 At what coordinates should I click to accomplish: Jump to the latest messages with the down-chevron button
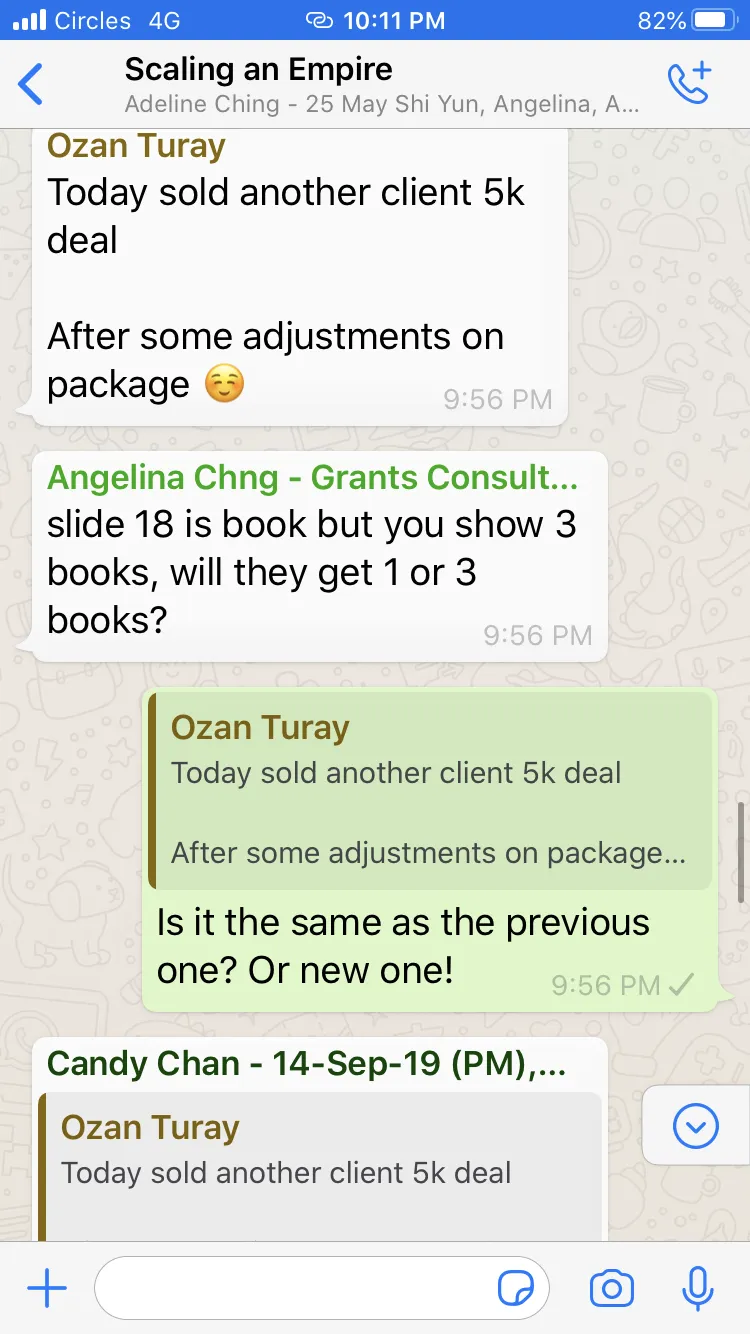pos(696,1127)
